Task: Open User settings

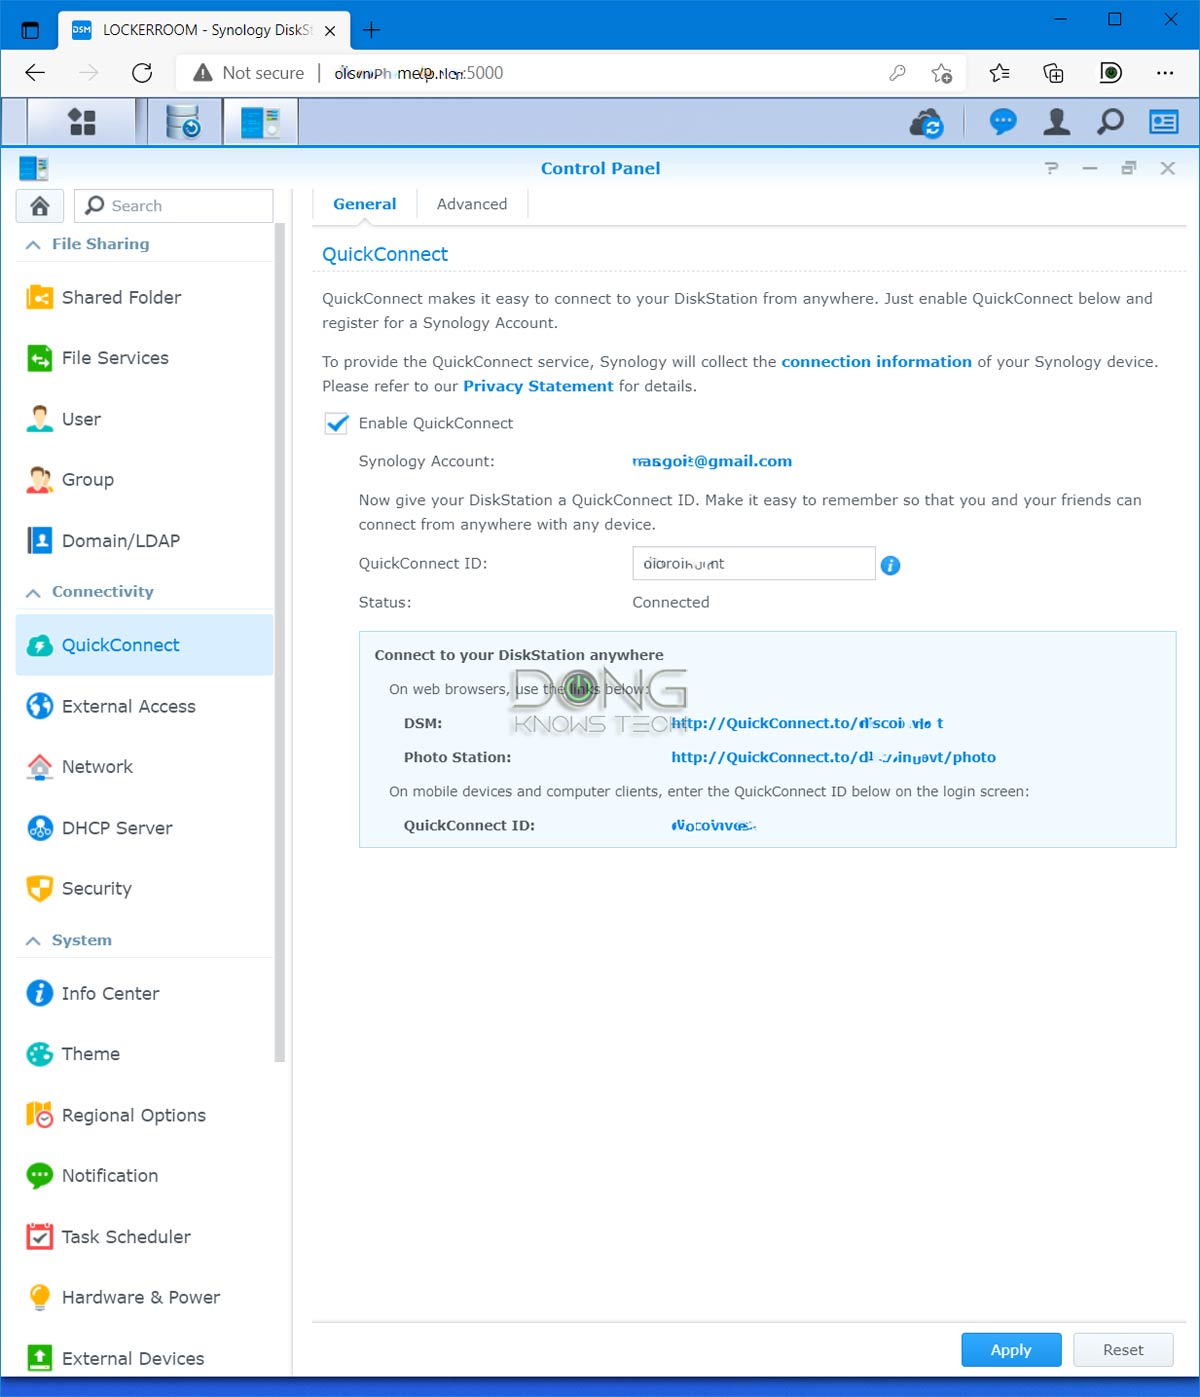Action: (x=144, y=419)
